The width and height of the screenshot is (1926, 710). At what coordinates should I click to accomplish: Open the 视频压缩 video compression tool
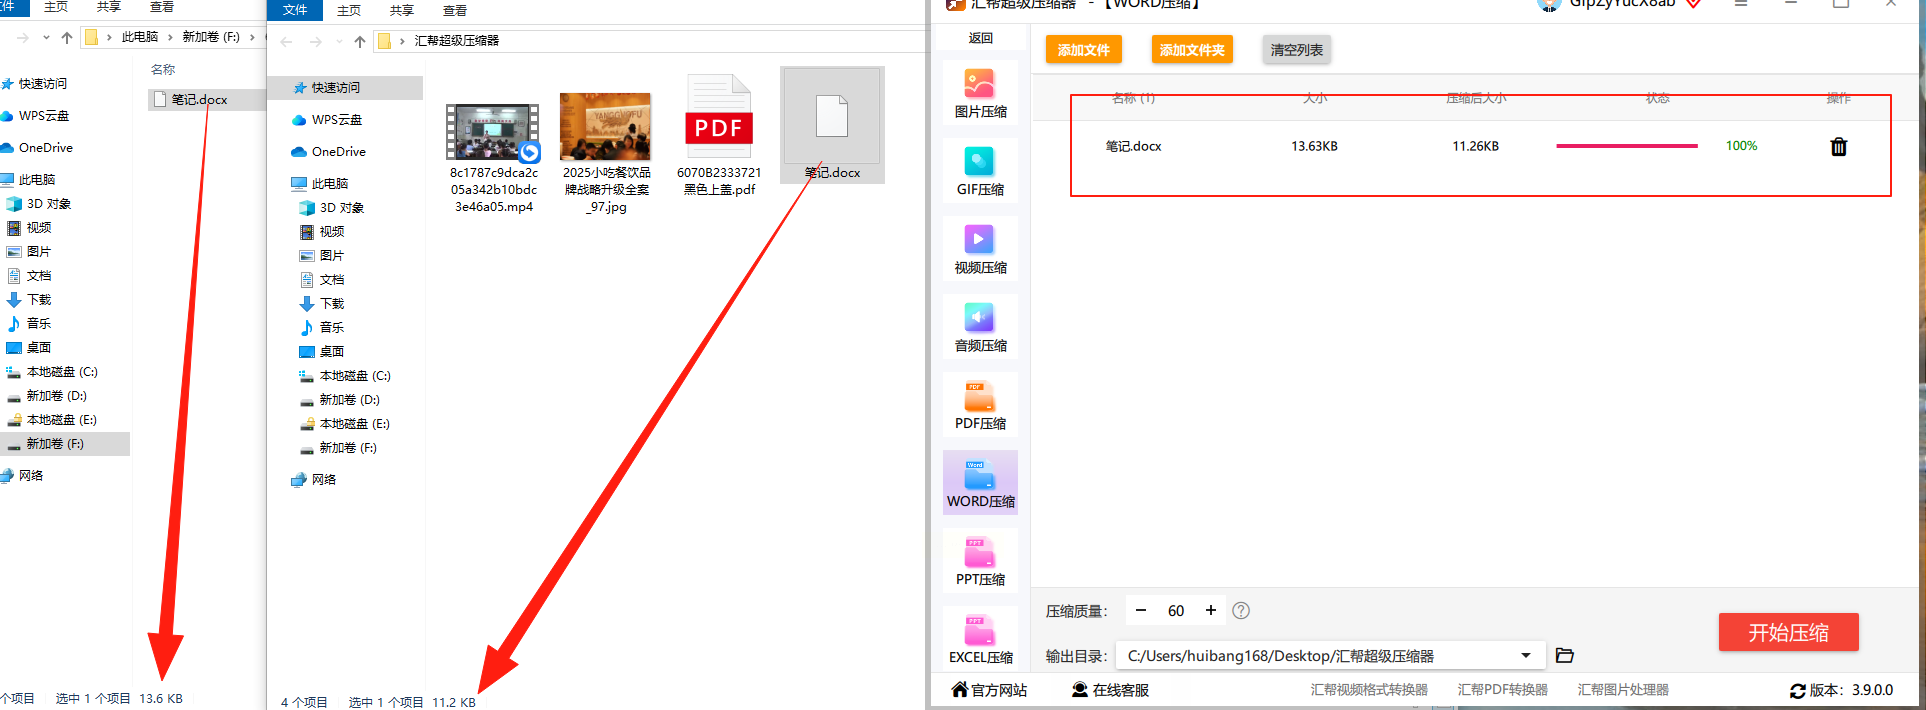(x=980, y=248)
